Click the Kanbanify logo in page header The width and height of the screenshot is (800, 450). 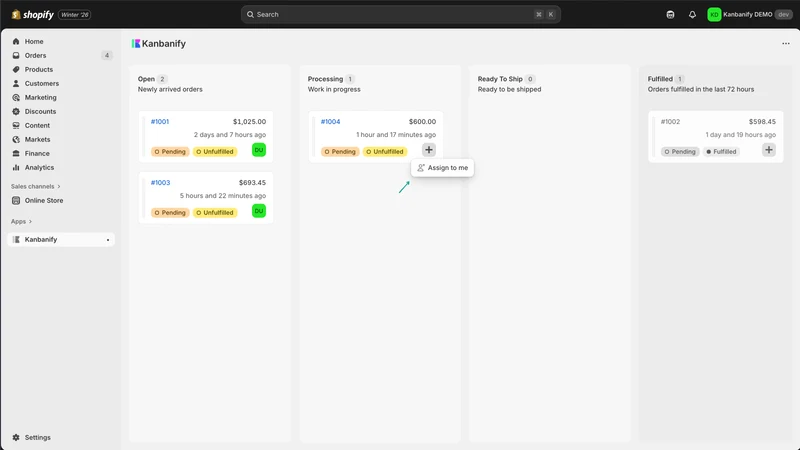click(136, 43)
